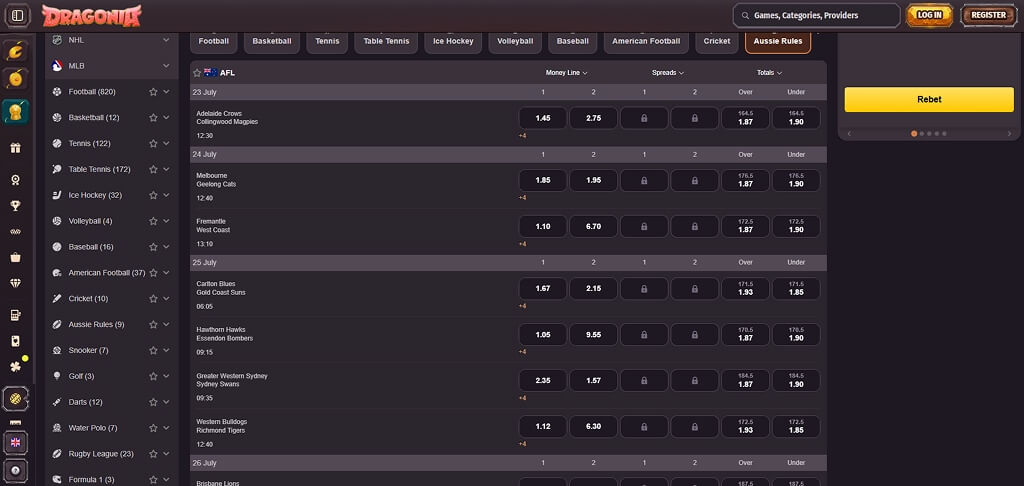
Task: Open the Totals market dropdown
Action: click(x=769, y=73)
